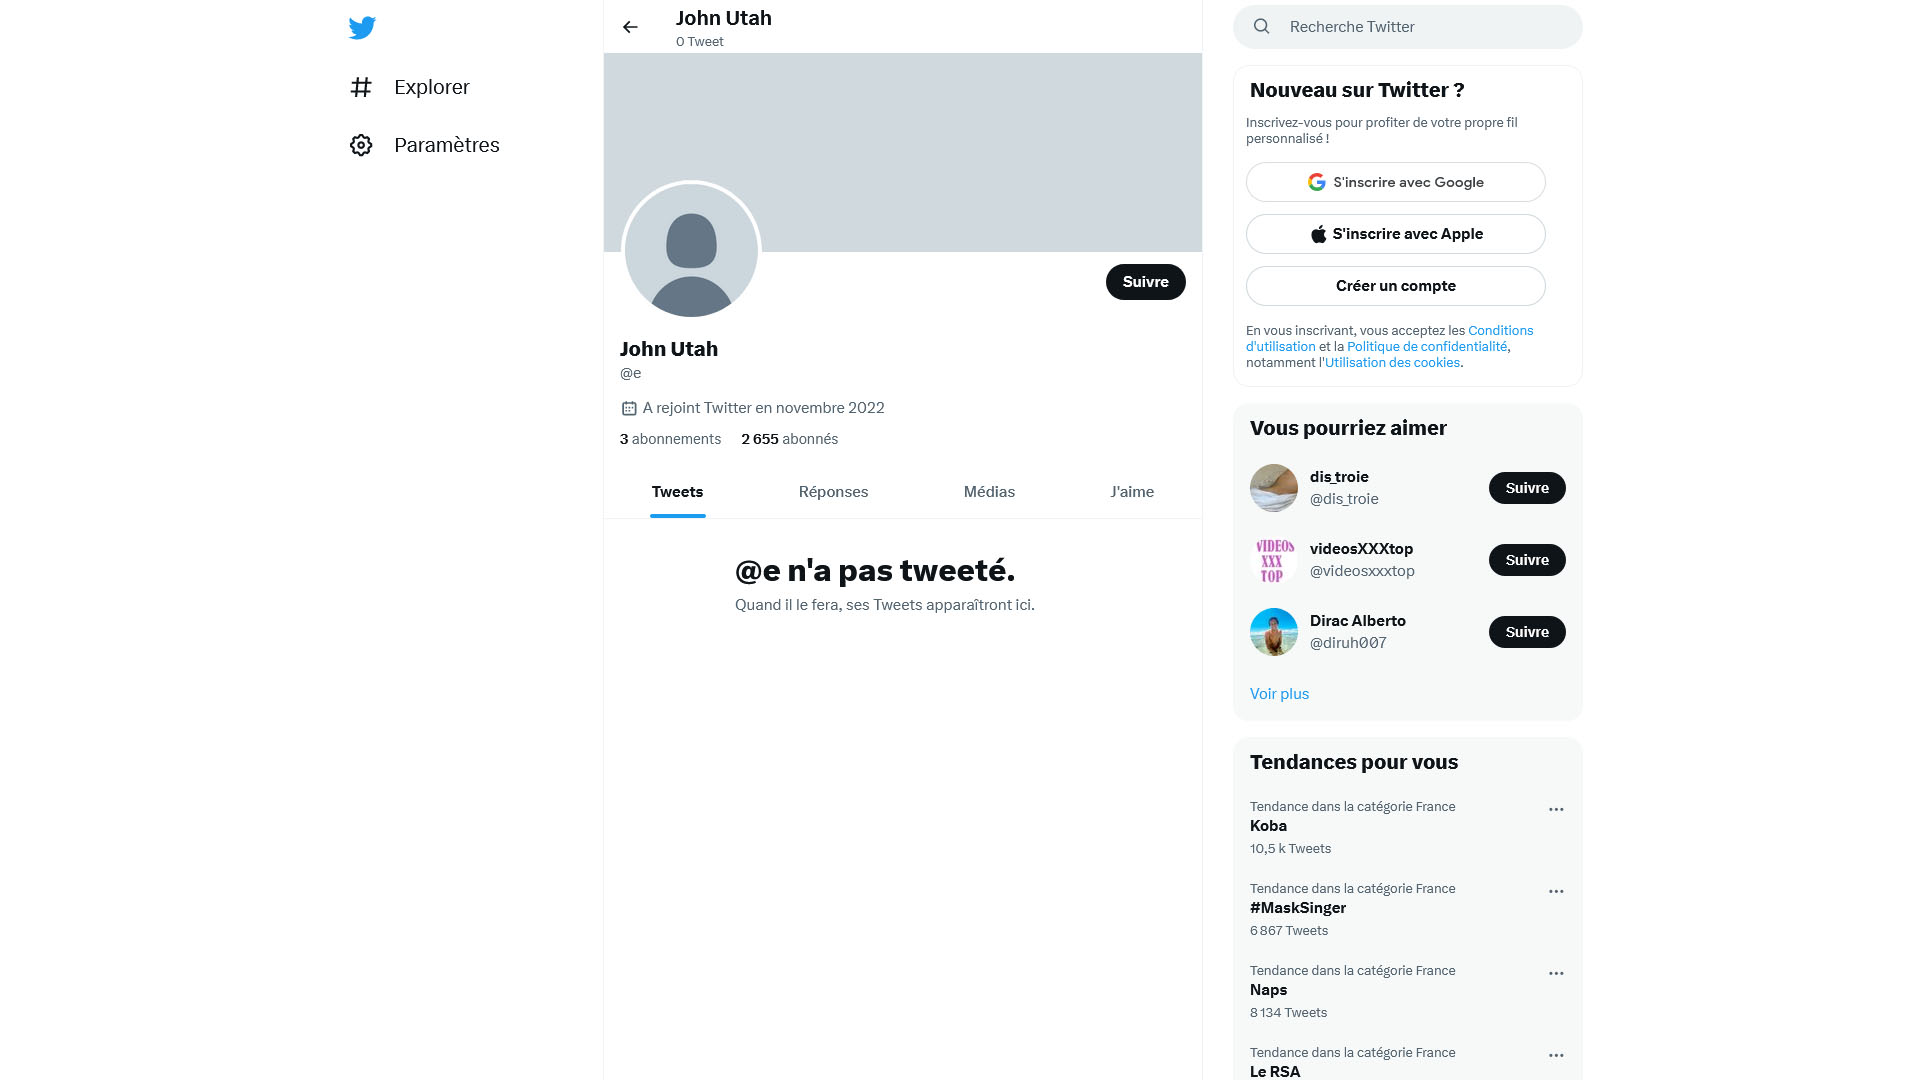
Task: Open Explorer via the hashtag icon
Action: [361, 87]
